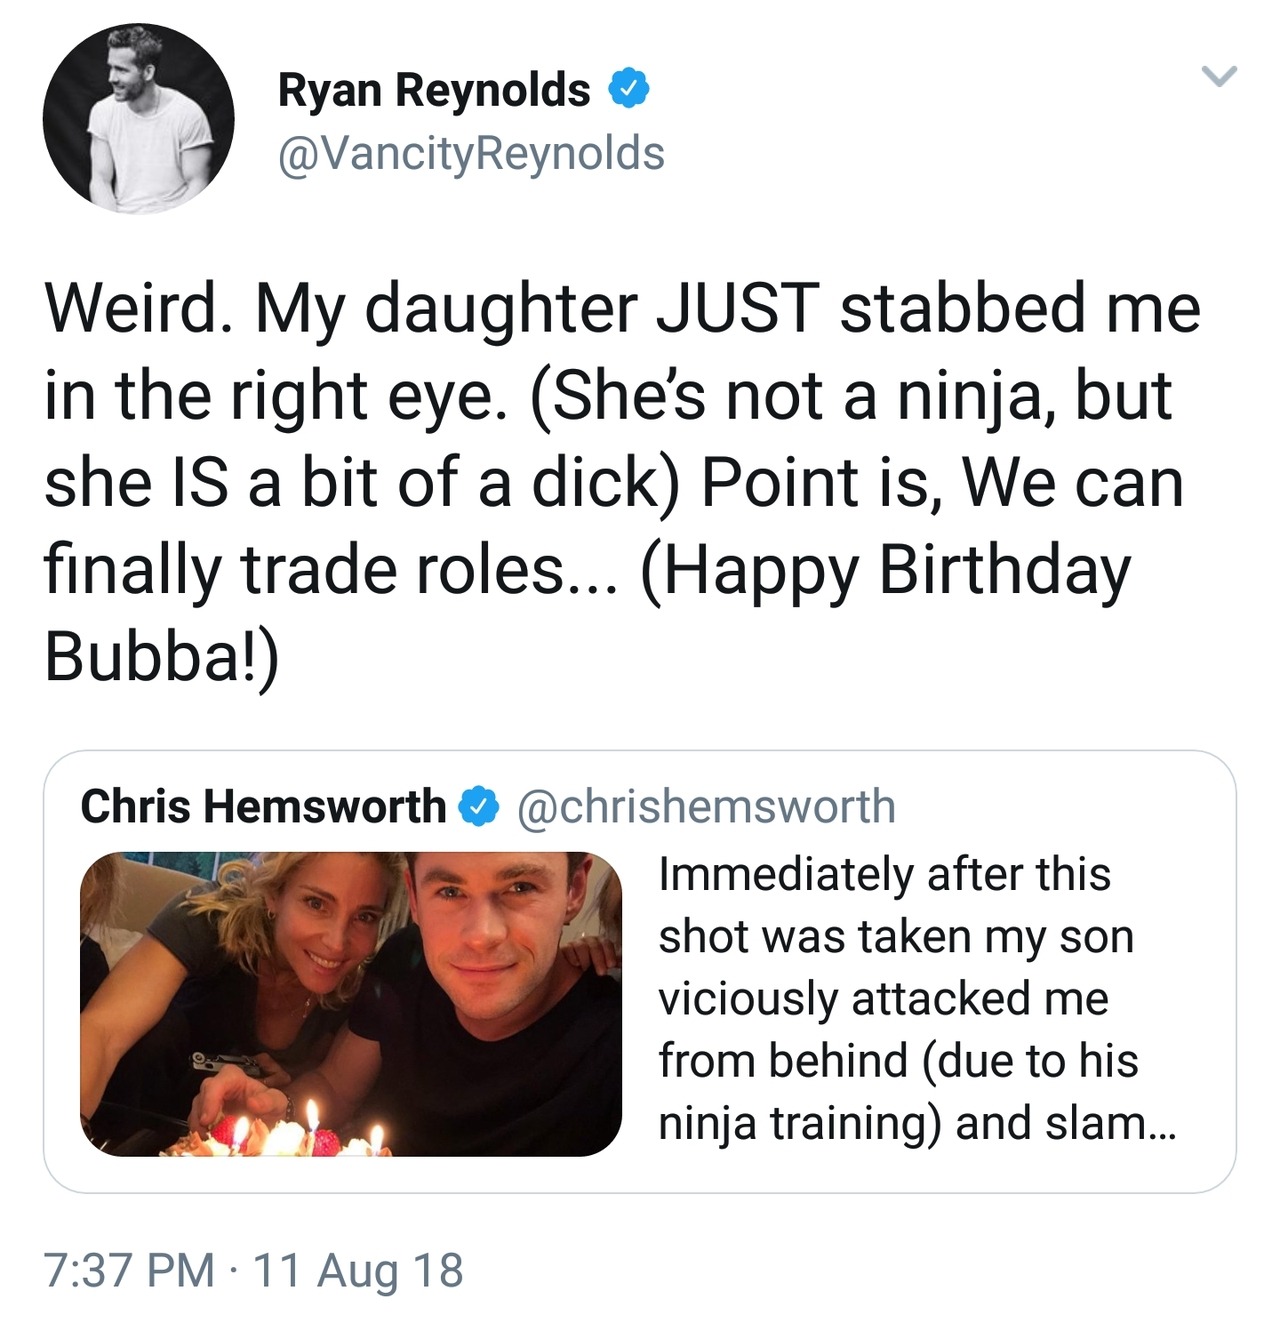
Task: Click the 7:37 PM timestamp
Action: pos(130,1270)
